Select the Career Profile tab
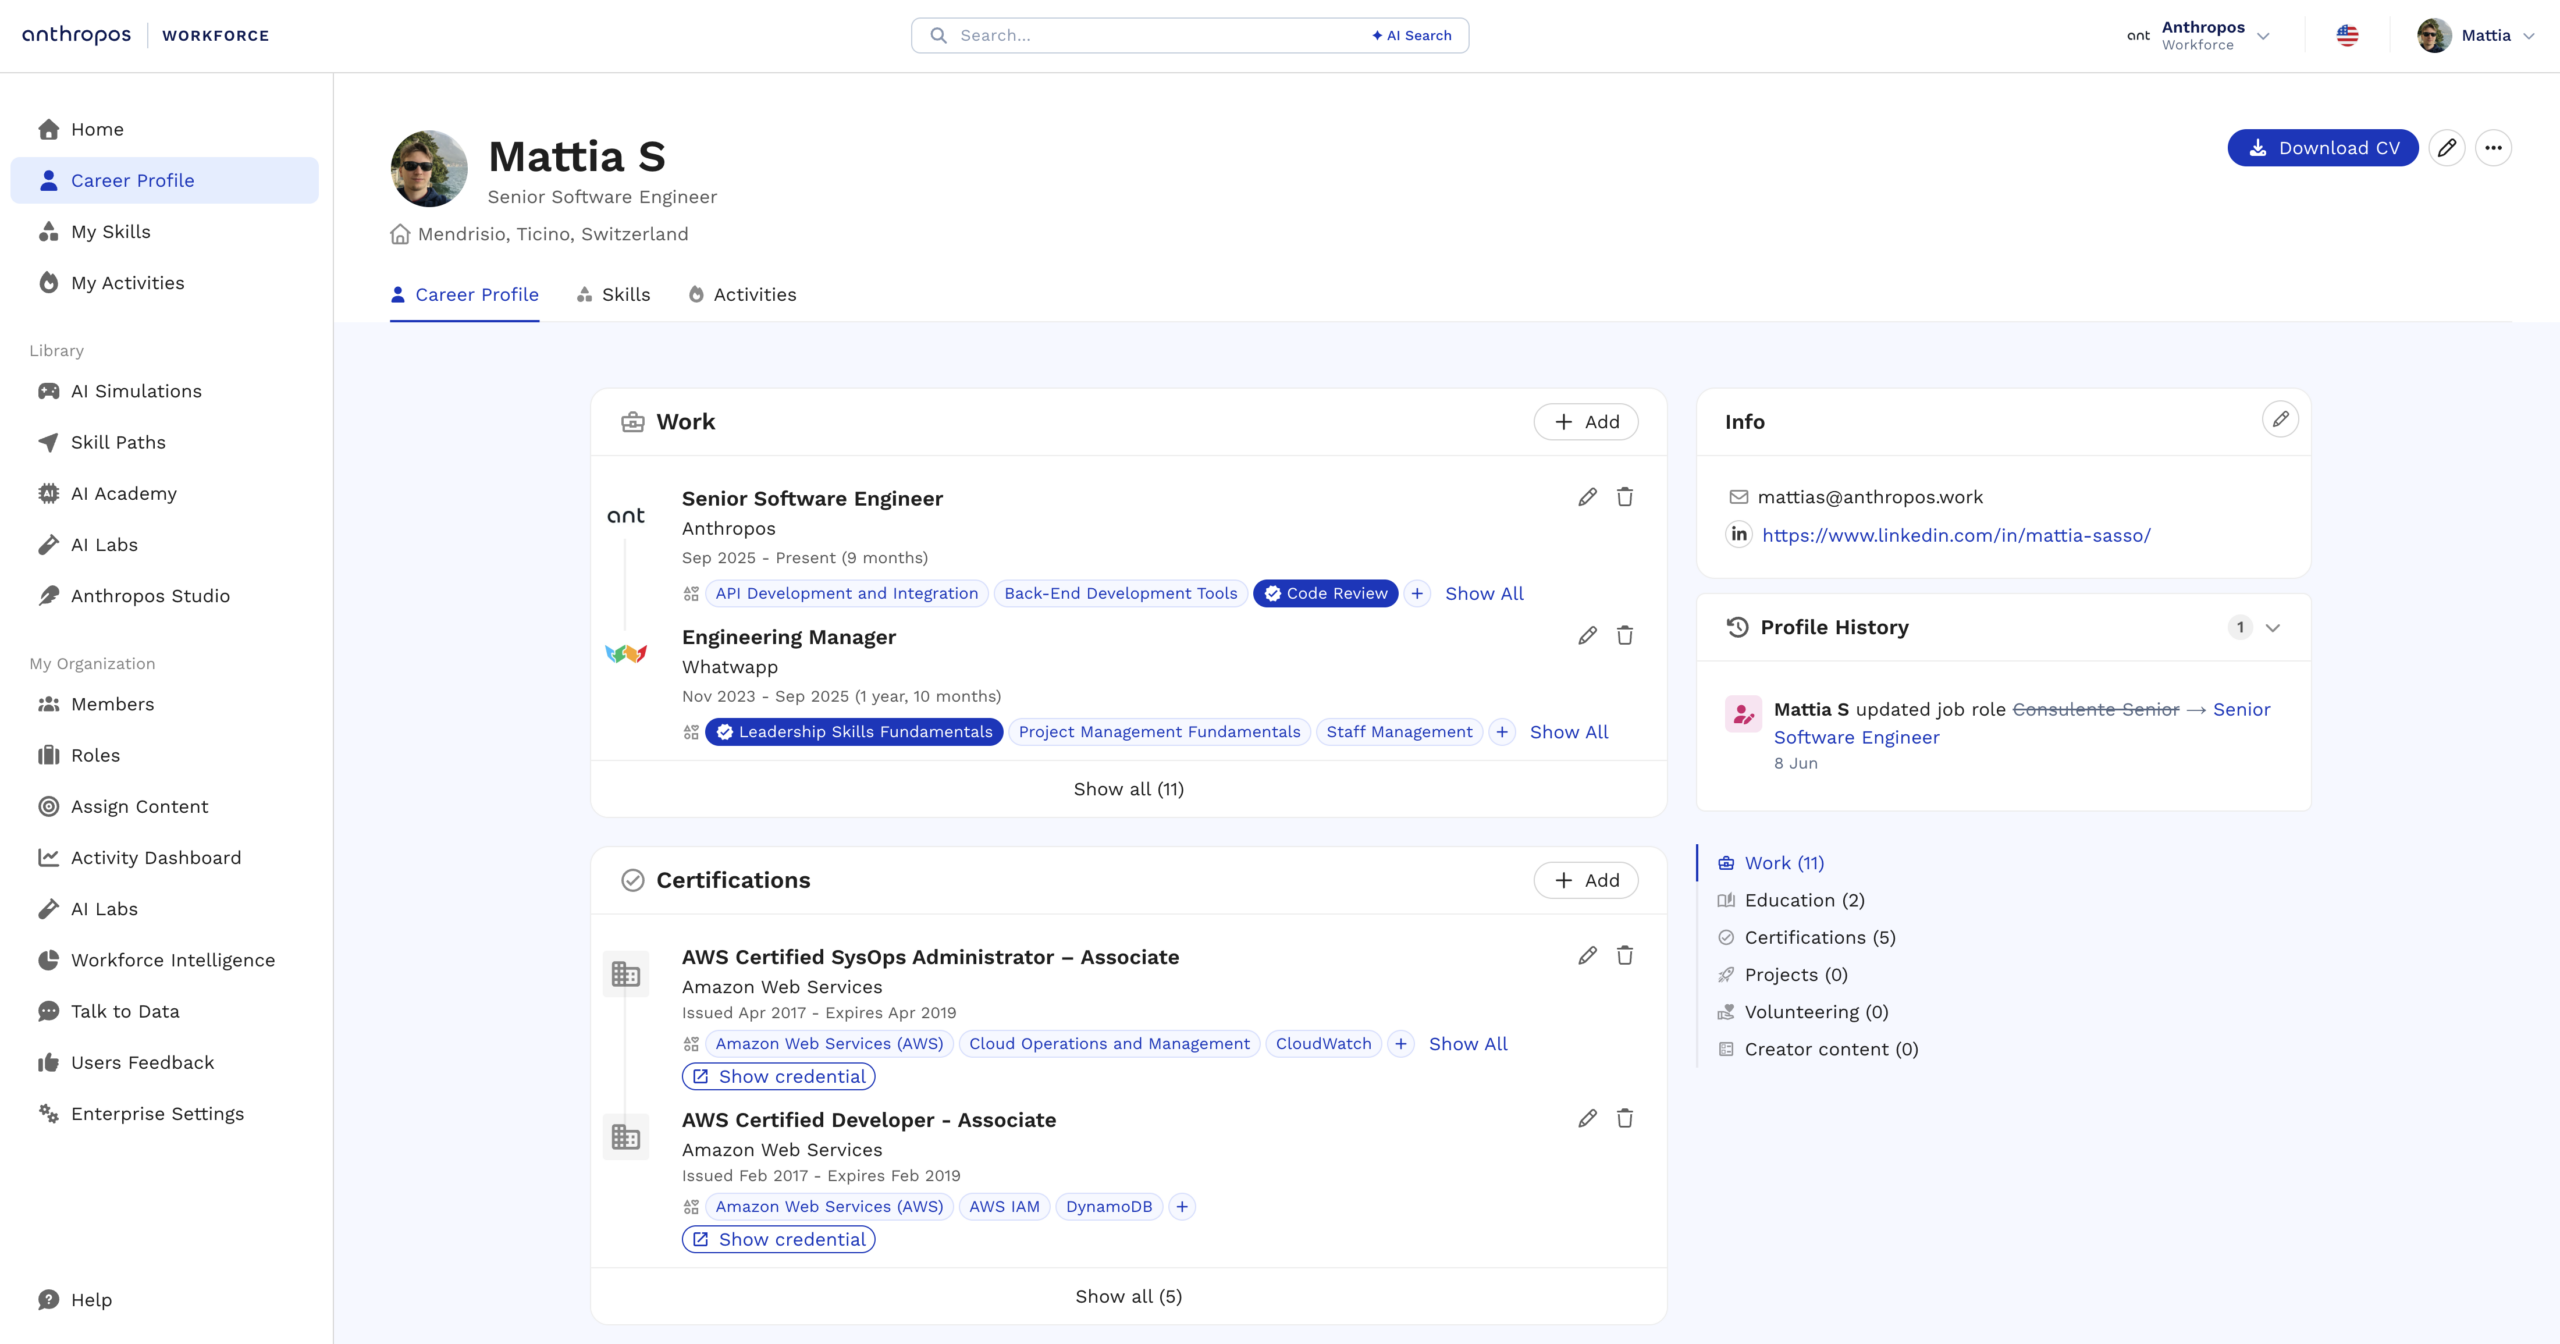Viewport: 2560px width, 1344px height. (x=464, y=295)
